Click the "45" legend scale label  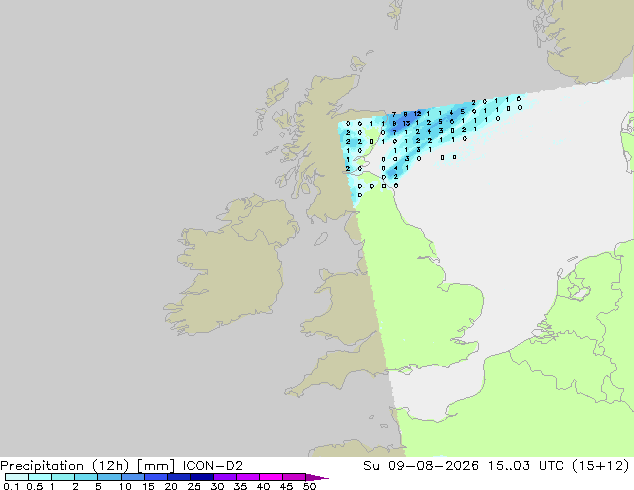(286, 486)
